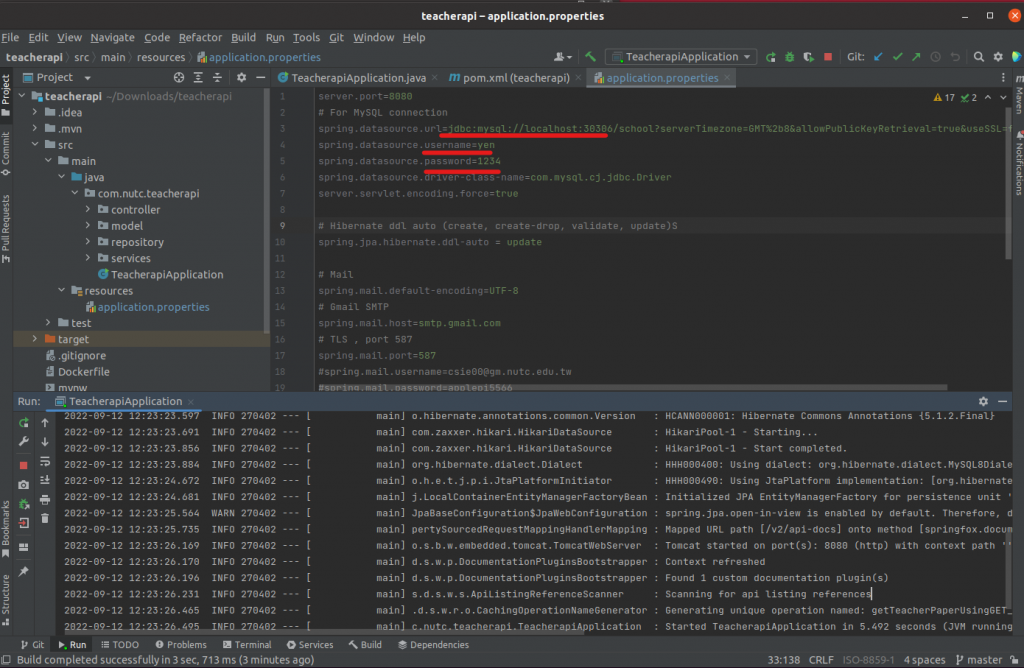Viewport: 1024px width, 668px height.
Task: Open the Refactor menu
Action: point(200,37)
